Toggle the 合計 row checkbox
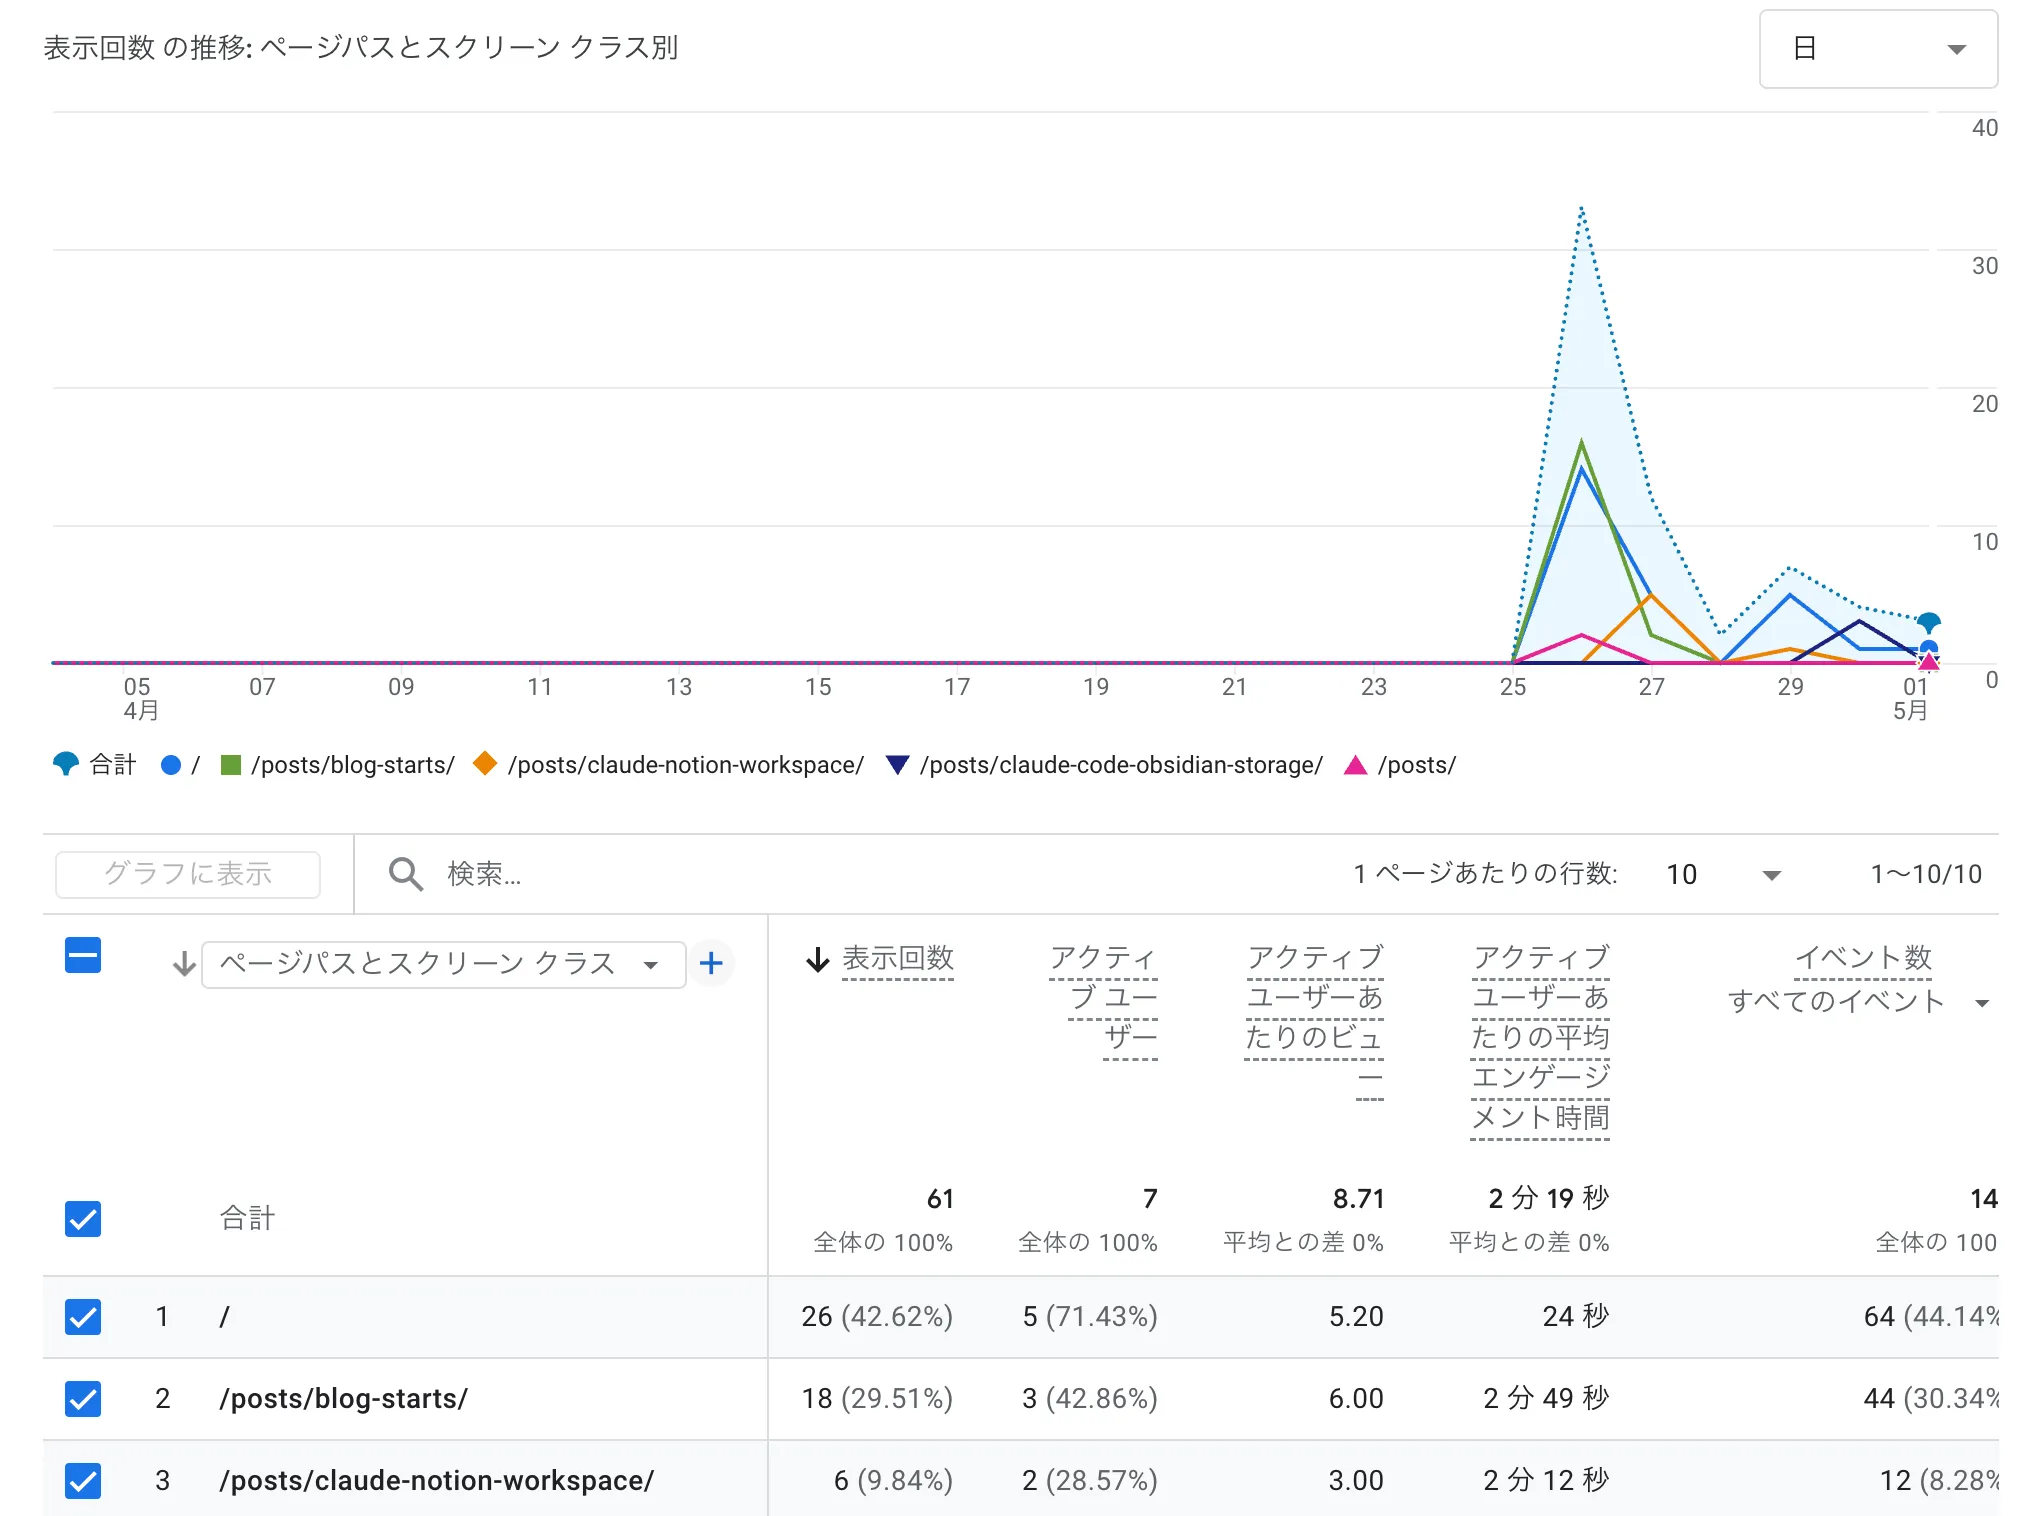This screenshot has height=1516, width=2033. 83,1219
